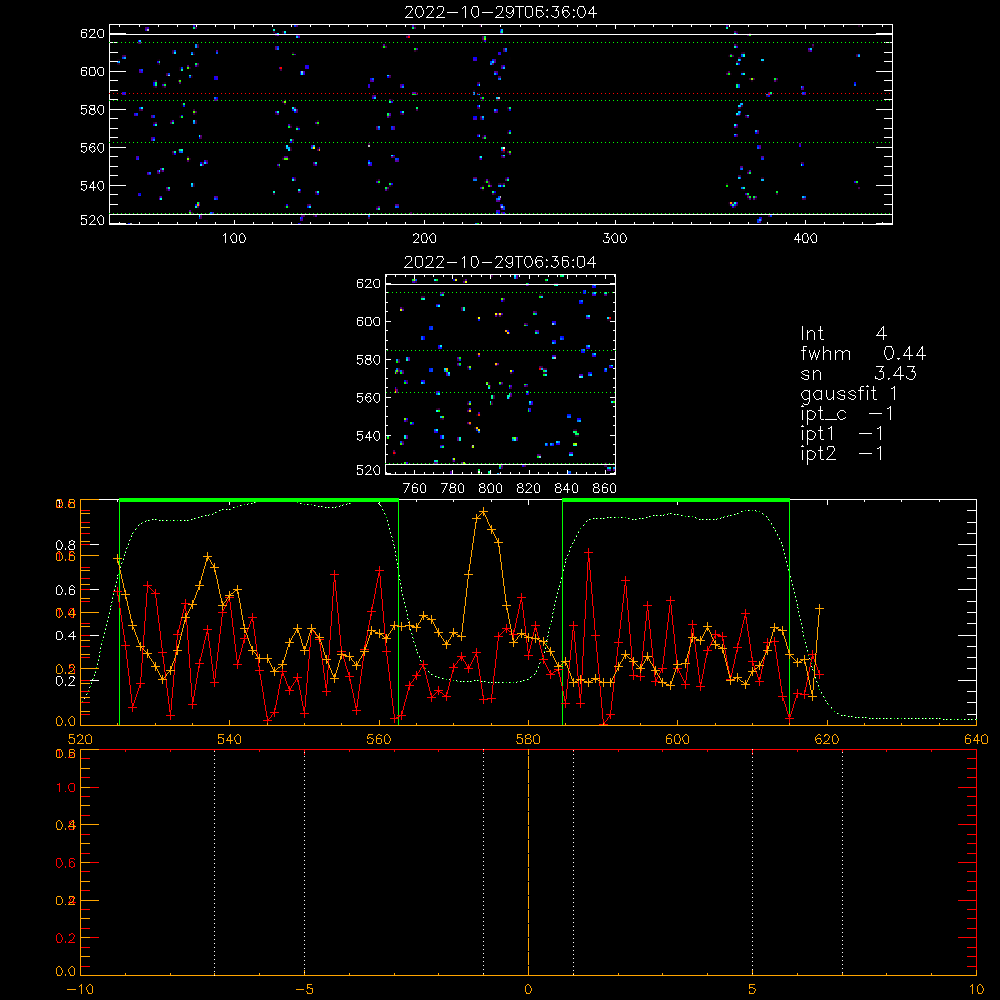
Task: Click the -5 label on bottom plot axis
Action: click(305, 989)
